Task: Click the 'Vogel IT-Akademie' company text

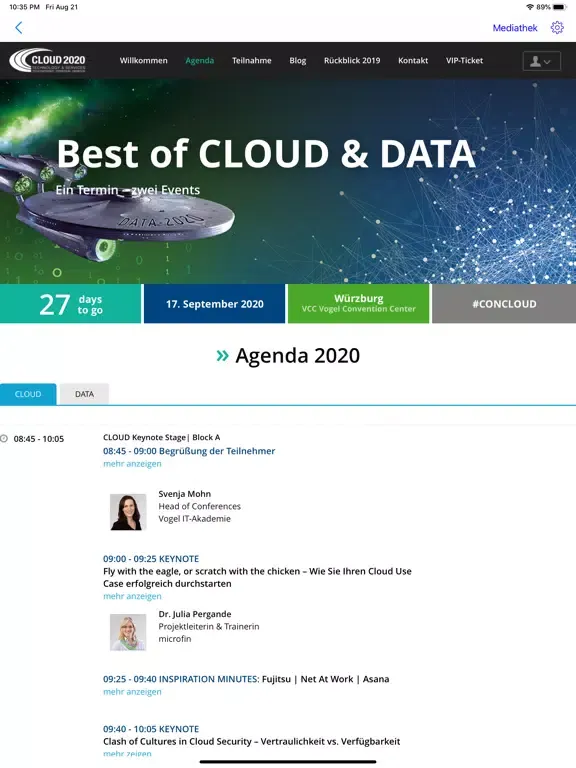Action: [194, 518]
